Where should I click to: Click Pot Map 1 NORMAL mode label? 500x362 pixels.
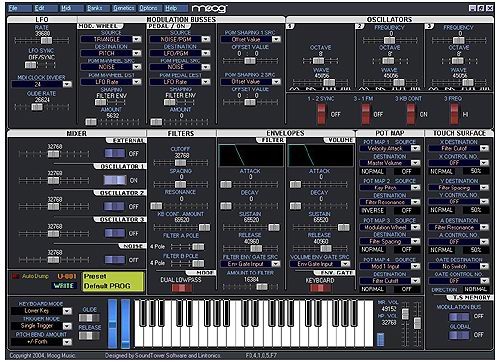(x=373, y=171)
